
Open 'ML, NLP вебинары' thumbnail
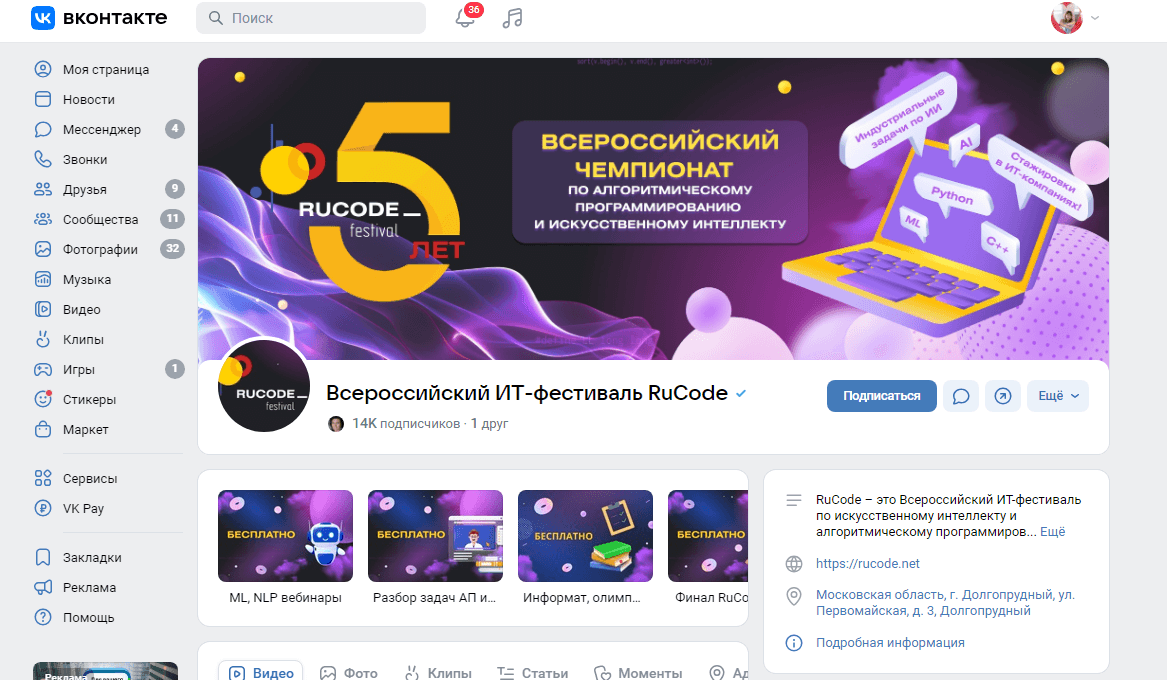[285, 536]
